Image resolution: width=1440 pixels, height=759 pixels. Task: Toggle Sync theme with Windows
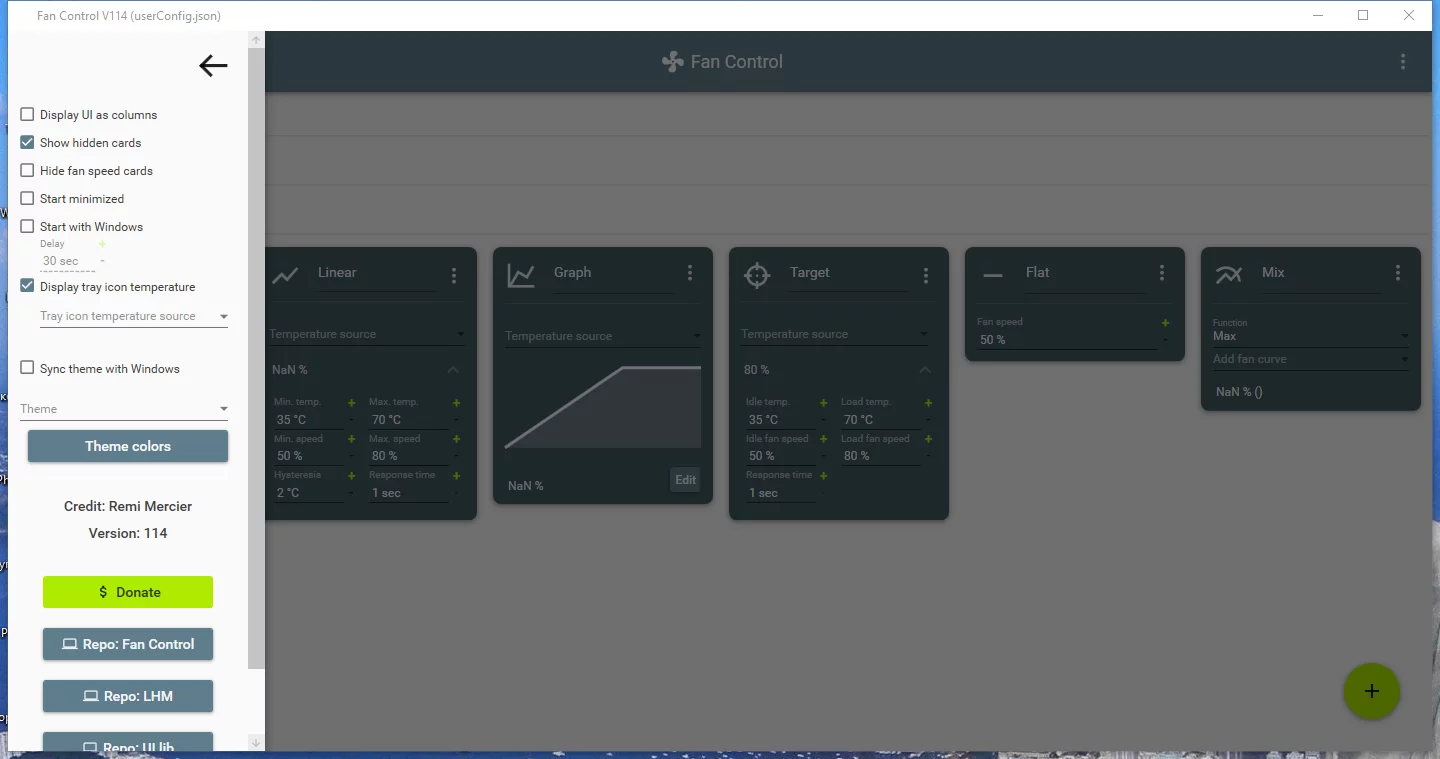coord(27,369)
